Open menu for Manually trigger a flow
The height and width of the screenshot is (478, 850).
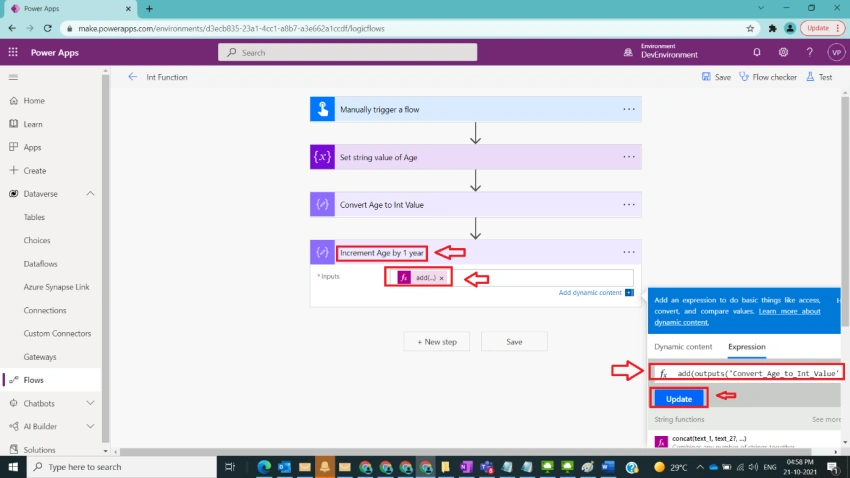(x=628, y=109)
